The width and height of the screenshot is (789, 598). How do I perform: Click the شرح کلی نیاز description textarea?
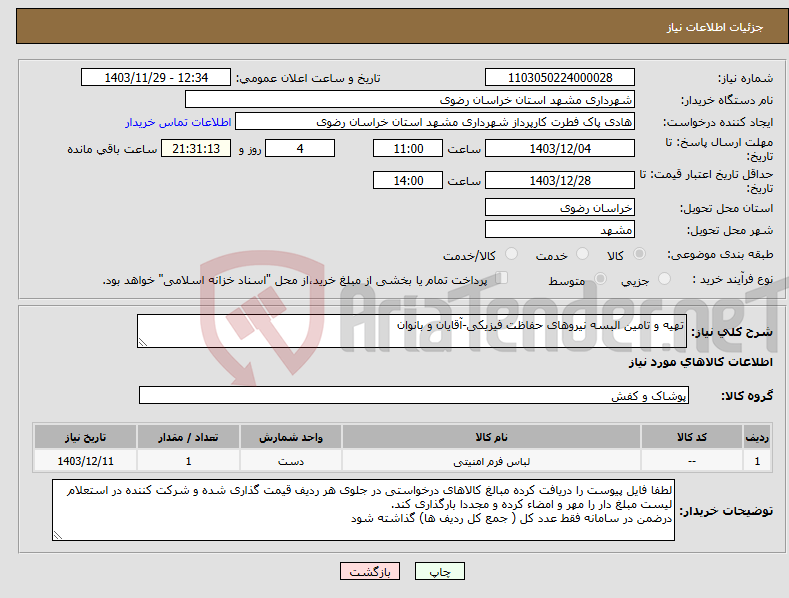412,331
